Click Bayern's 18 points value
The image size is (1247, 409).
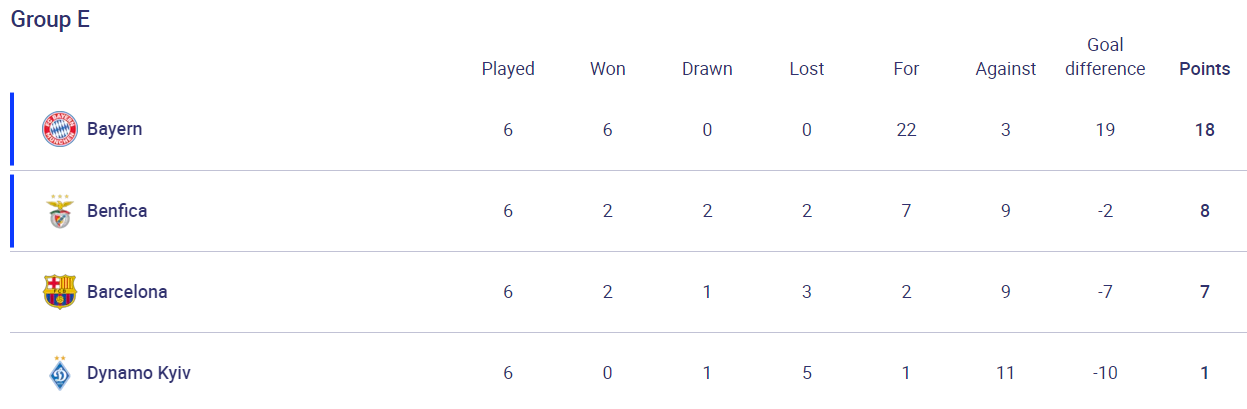[x=1205, y=130]
